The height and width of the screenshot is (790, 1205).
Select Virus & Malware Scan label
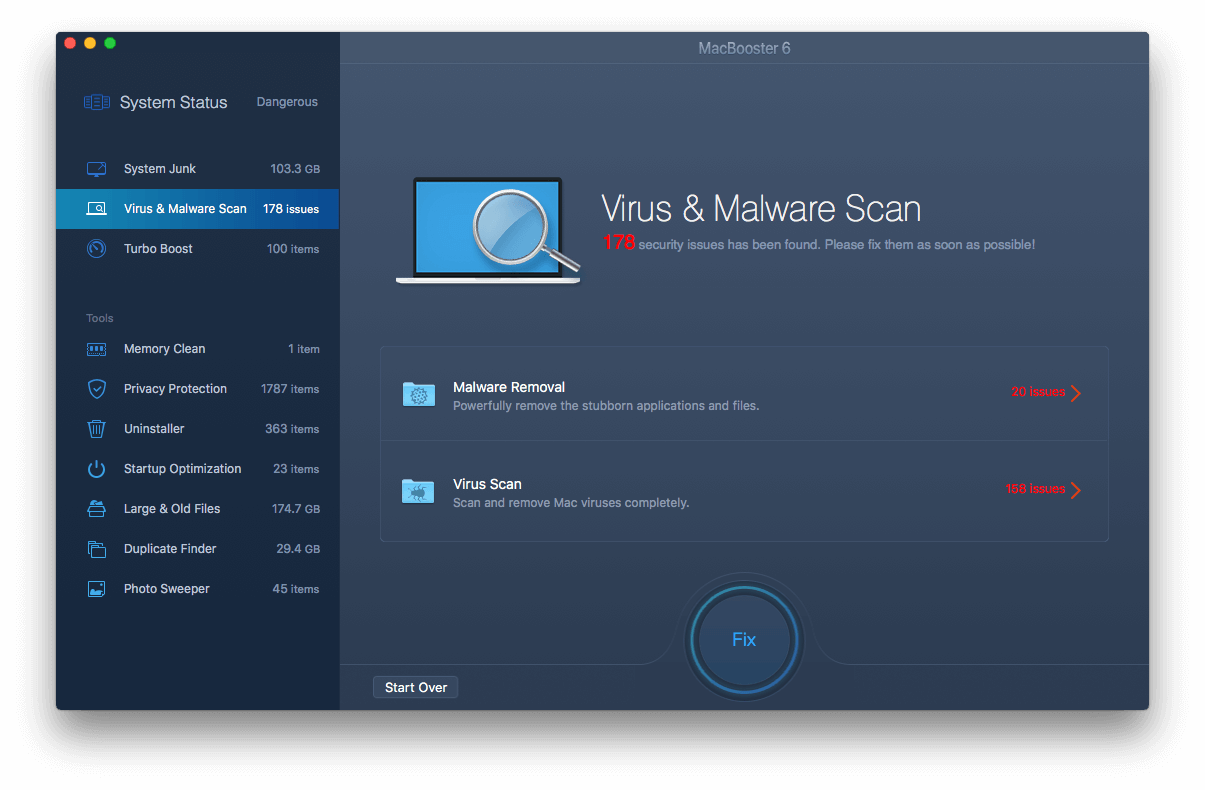tap(185, 209)
